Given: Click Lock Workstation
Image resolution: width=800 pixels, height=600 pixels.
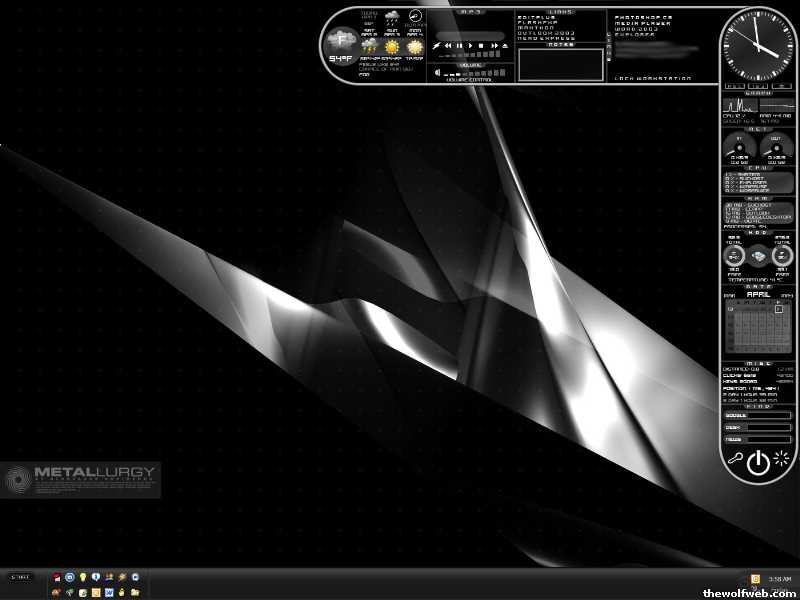Looking at the screenshot, I should (651, 77).
